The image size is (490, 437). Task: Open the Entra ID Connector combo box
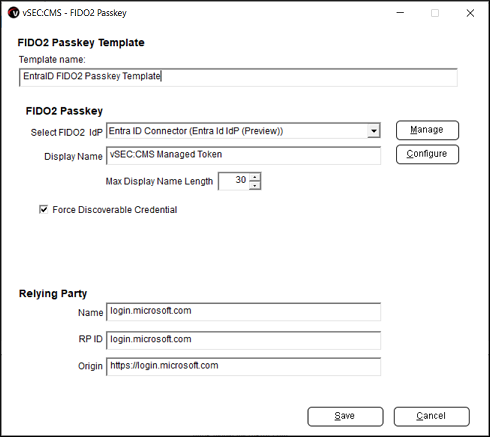click(243, 131)
